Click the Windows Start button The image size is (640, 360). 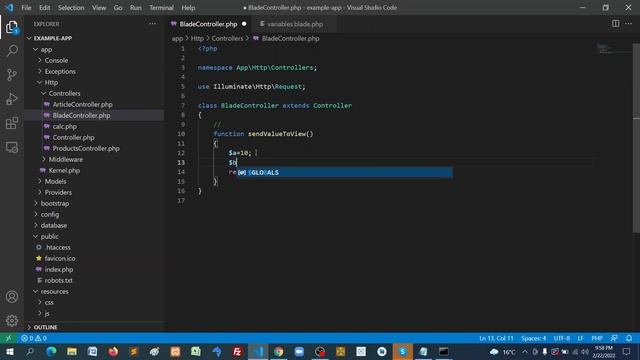click(9, 351)
